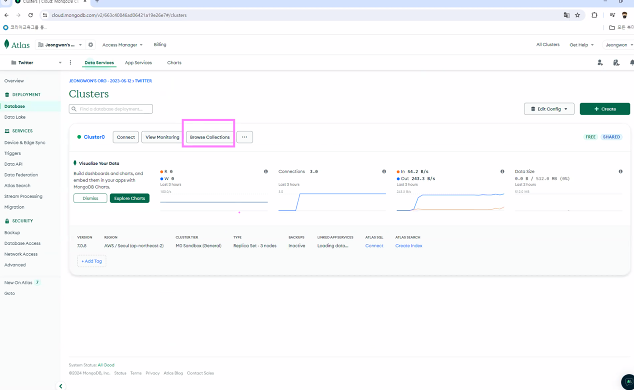Open Stream Processing in sidebar
This screenshot has width=634, height=390.
[x=23, y=196]
